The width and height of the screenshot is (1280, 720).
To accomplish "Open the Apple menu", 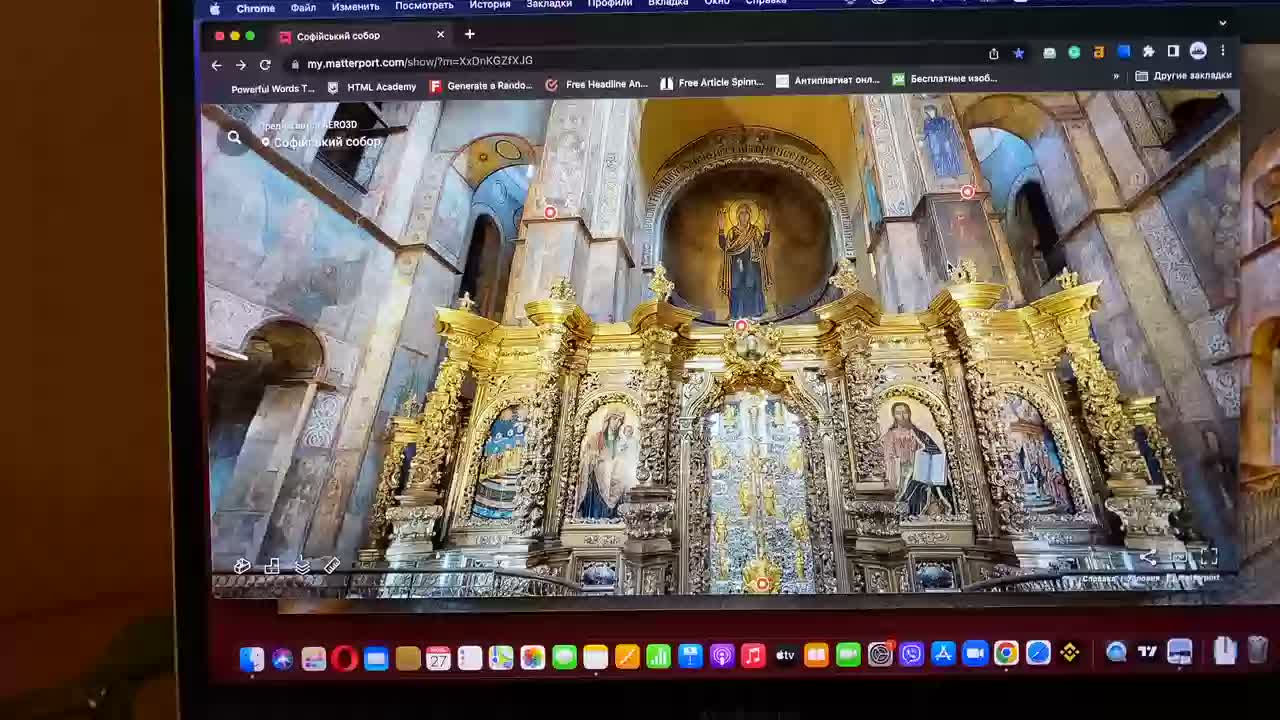I will 214,9.
